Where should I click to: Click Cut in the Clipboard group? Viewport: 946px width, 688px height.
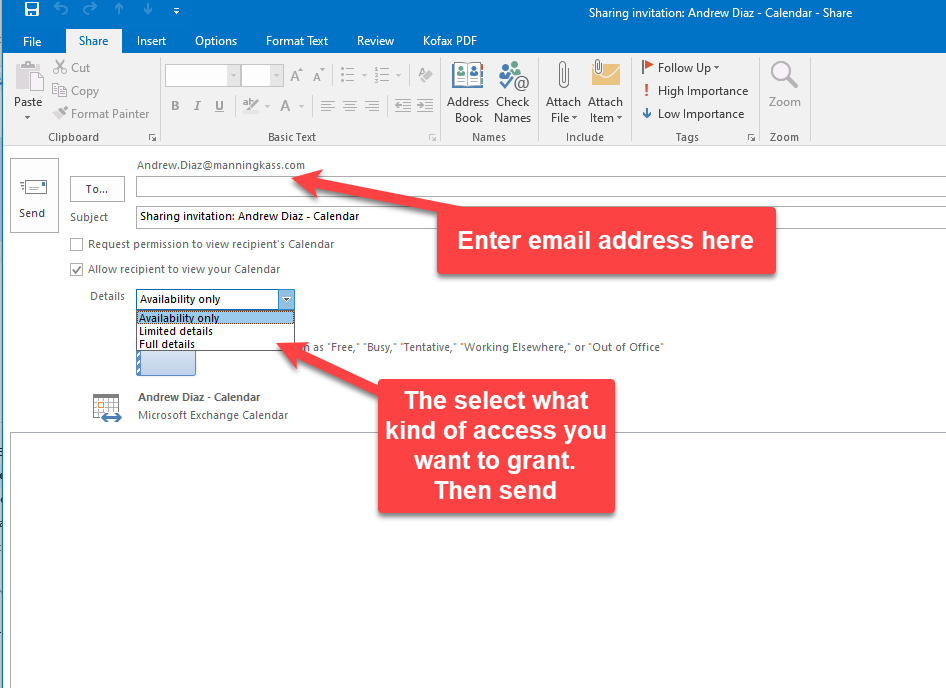[71, 68]
